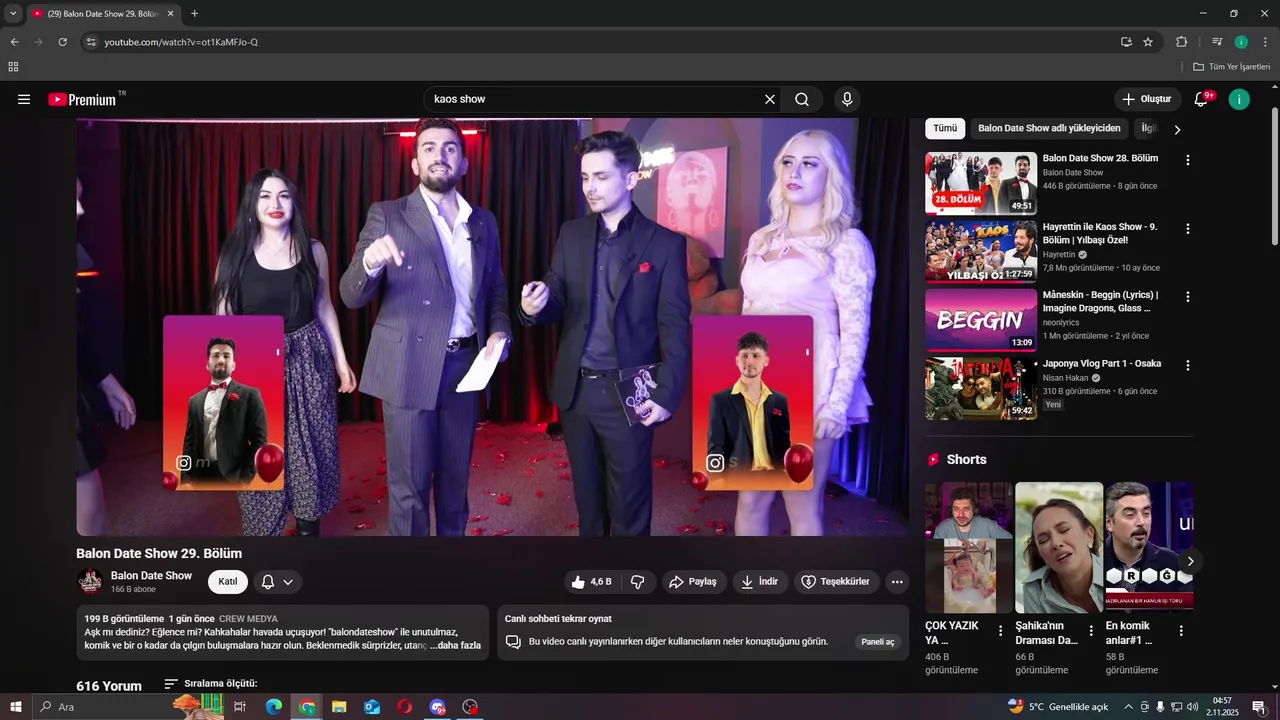Screen dimensions: 1280x720
Task: Open Tüm Yer İşaretleri bookmarks folder
Action: 1231,67
